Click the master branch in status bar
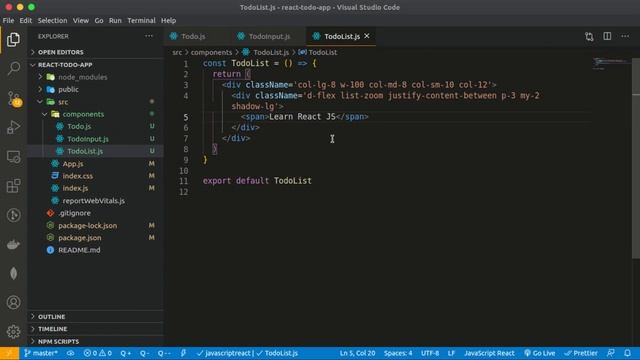640x360 pixels. tap(40, 353)
